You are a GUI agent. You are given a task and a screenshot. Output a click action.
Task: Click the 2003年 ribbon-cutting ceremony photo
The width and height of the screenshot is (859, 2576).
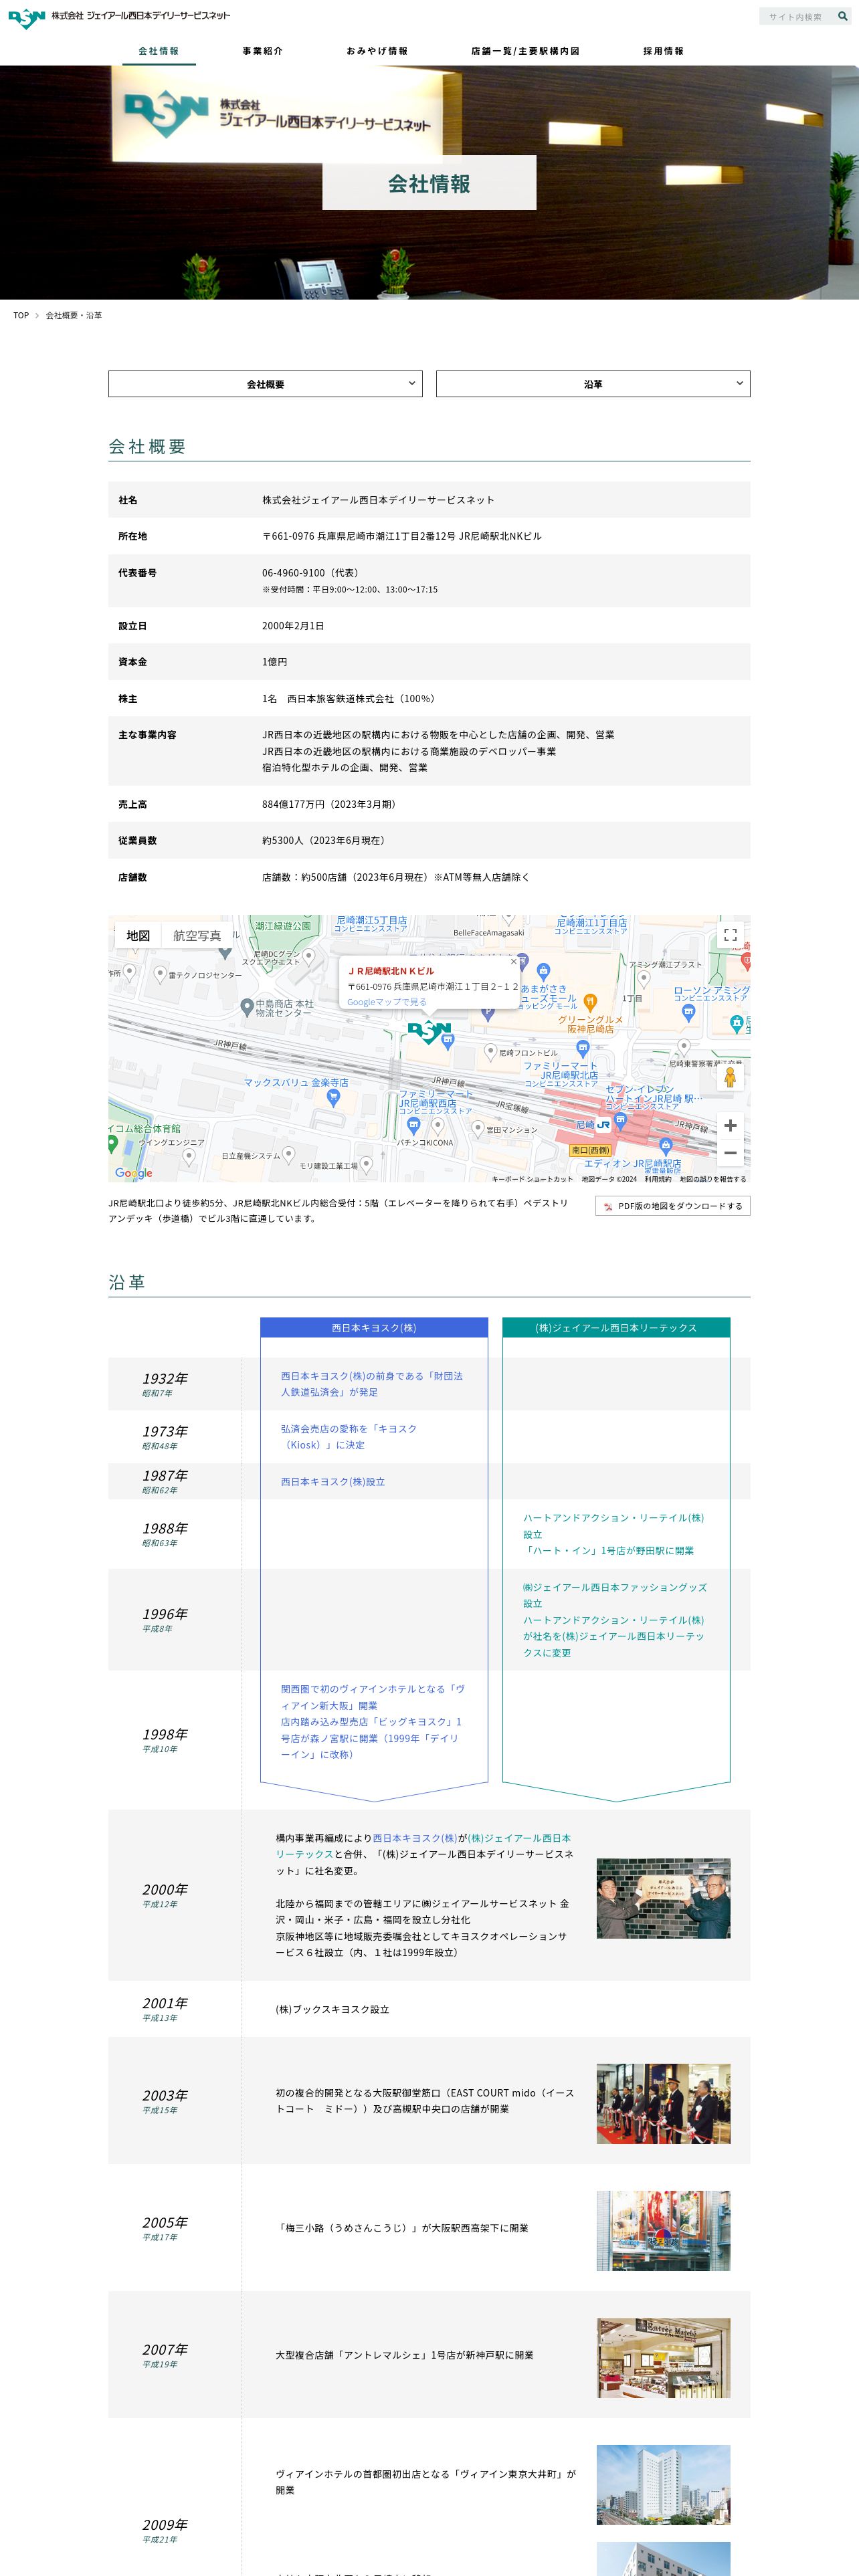(x=663, y=2104)
